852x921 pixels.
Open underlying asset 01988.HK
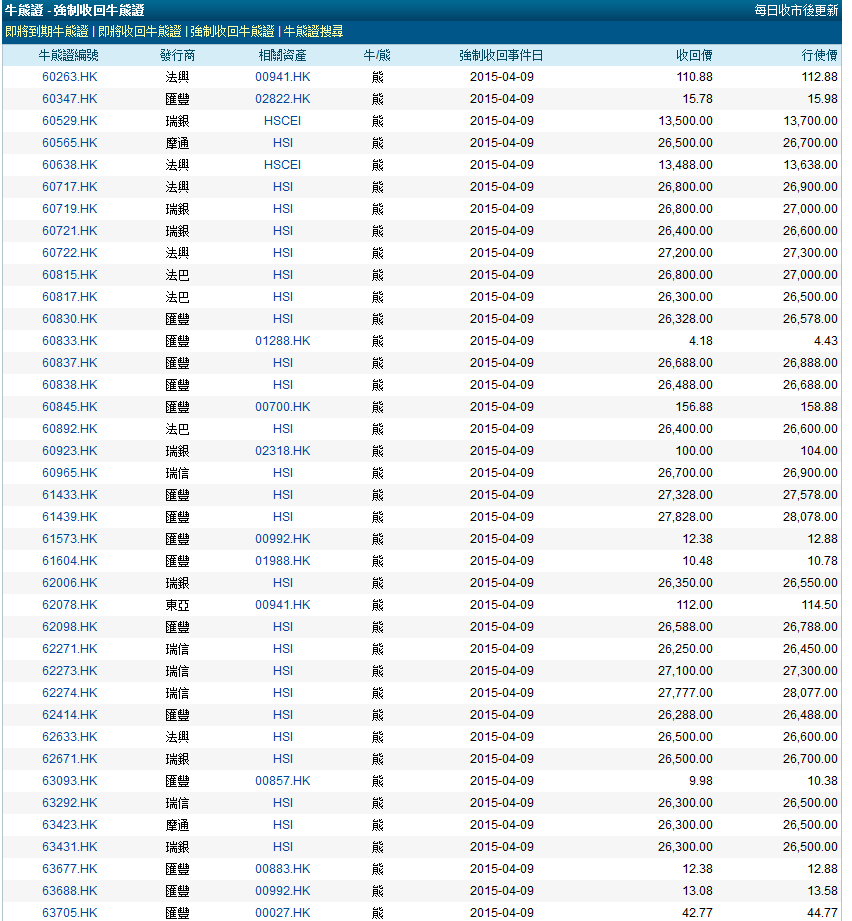(x=282, y=561)
